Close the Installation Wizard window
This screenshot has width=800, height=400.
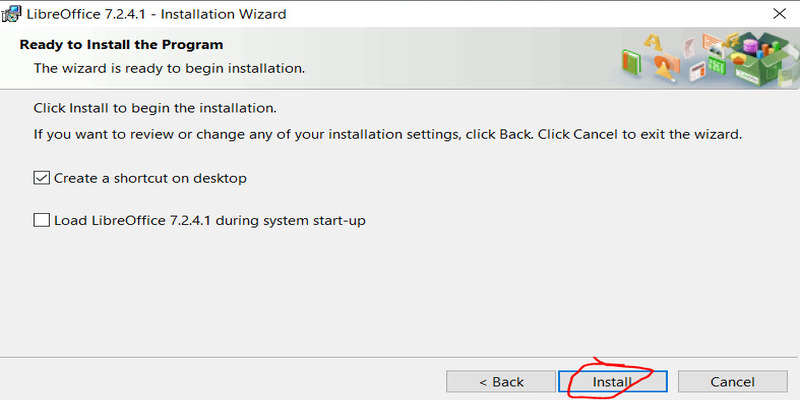coord(779,14)
